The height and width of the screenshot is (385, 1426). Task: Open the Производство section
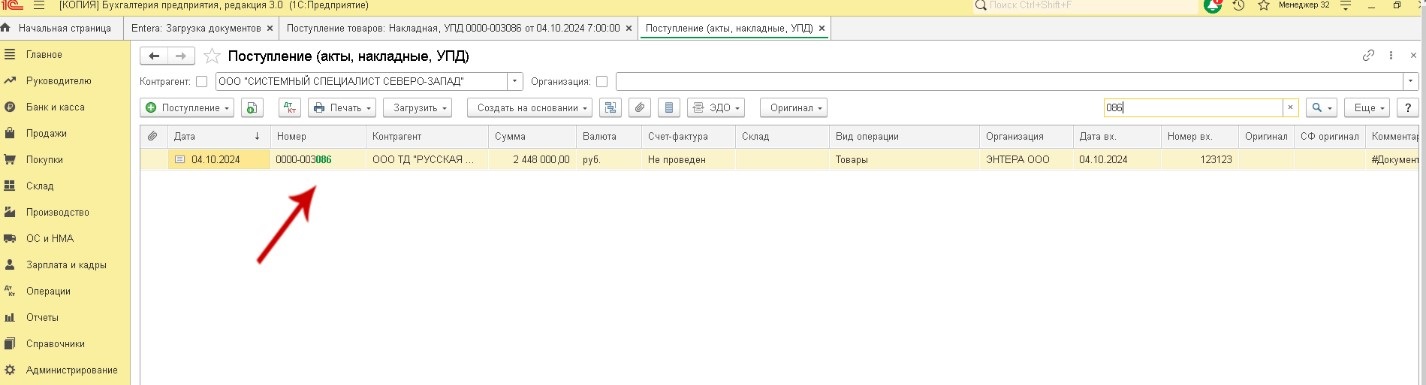coord(58,212)
